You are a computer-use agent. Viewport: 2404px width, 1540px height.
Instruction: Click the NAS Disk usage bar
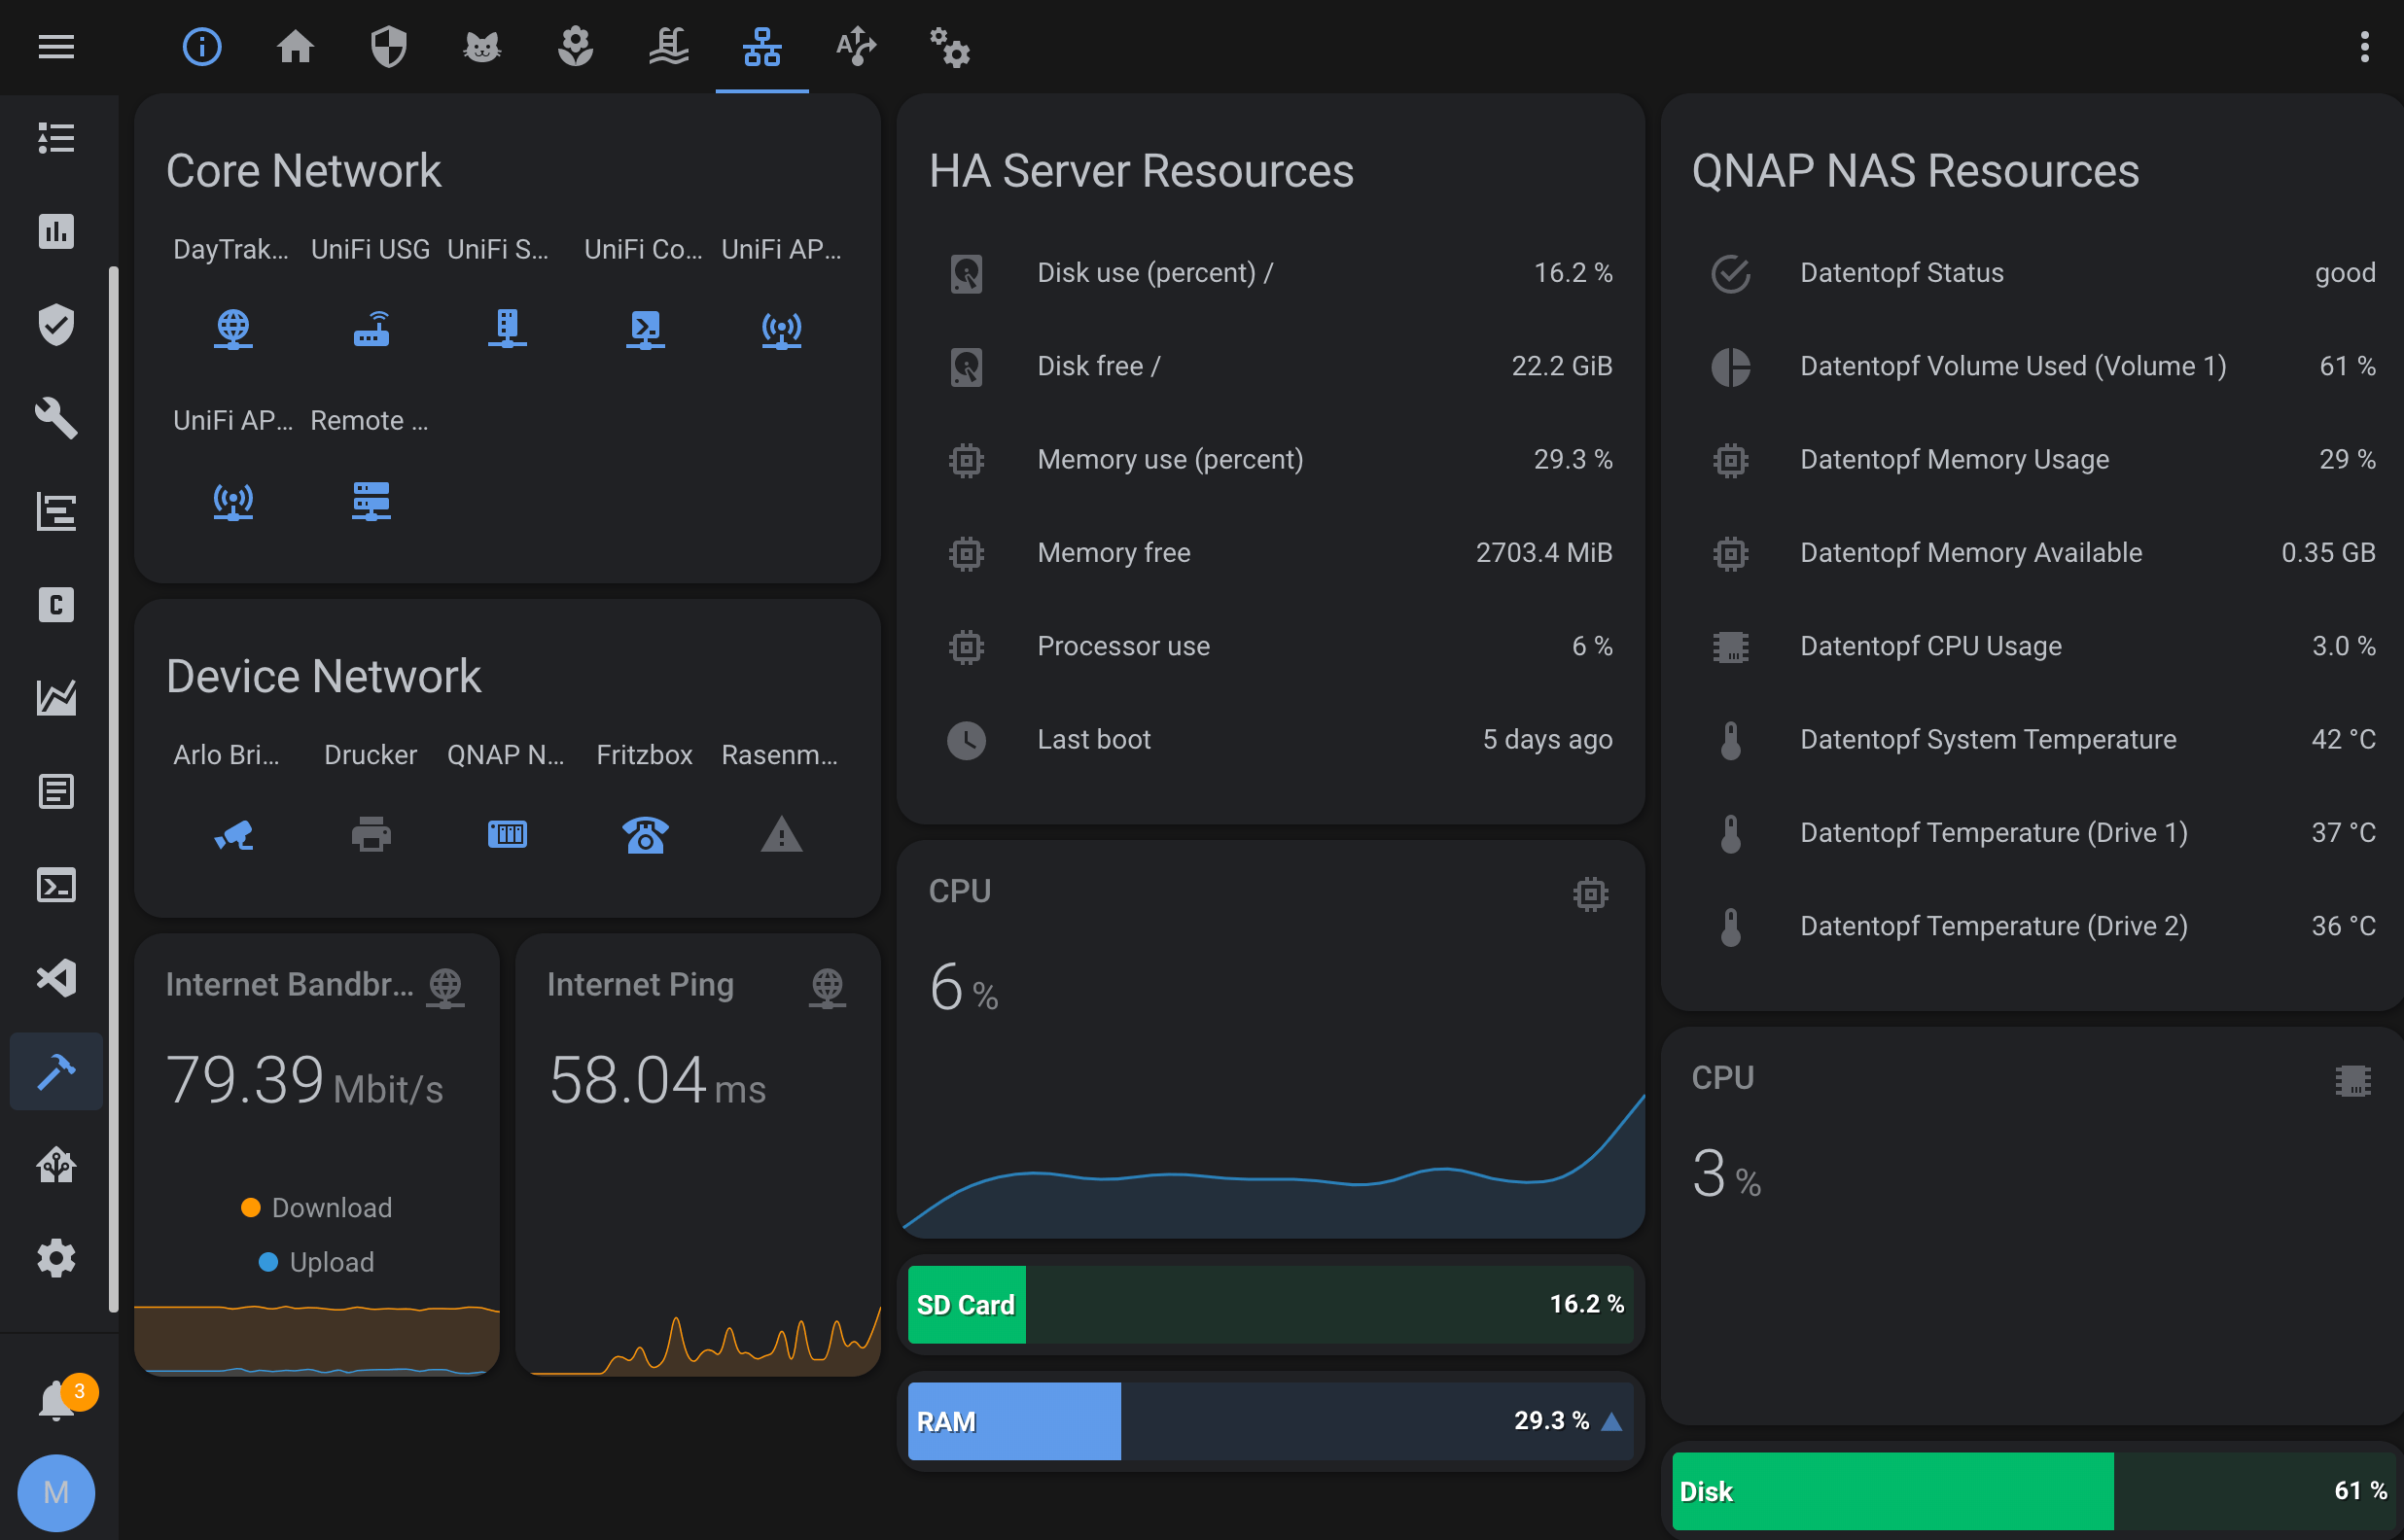click(2036, 1491)
